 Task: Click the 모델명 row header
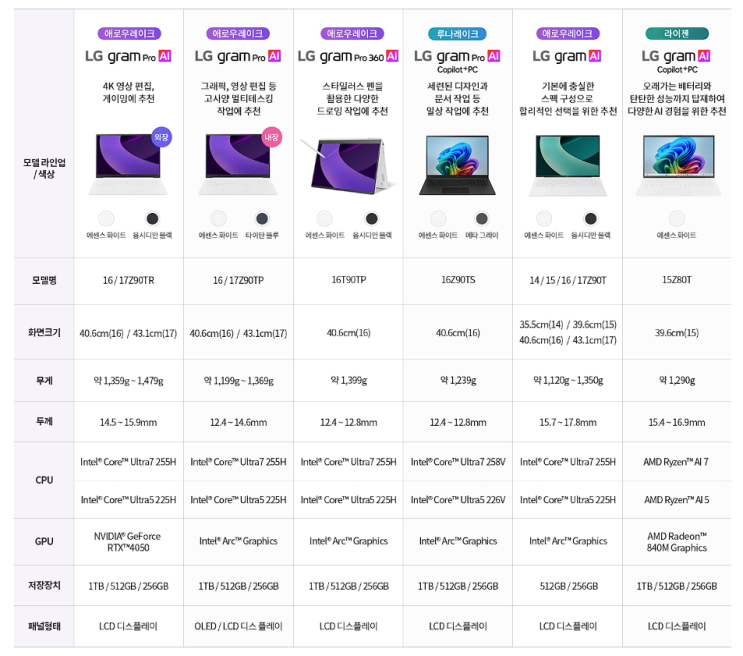(x=44, y=280)
